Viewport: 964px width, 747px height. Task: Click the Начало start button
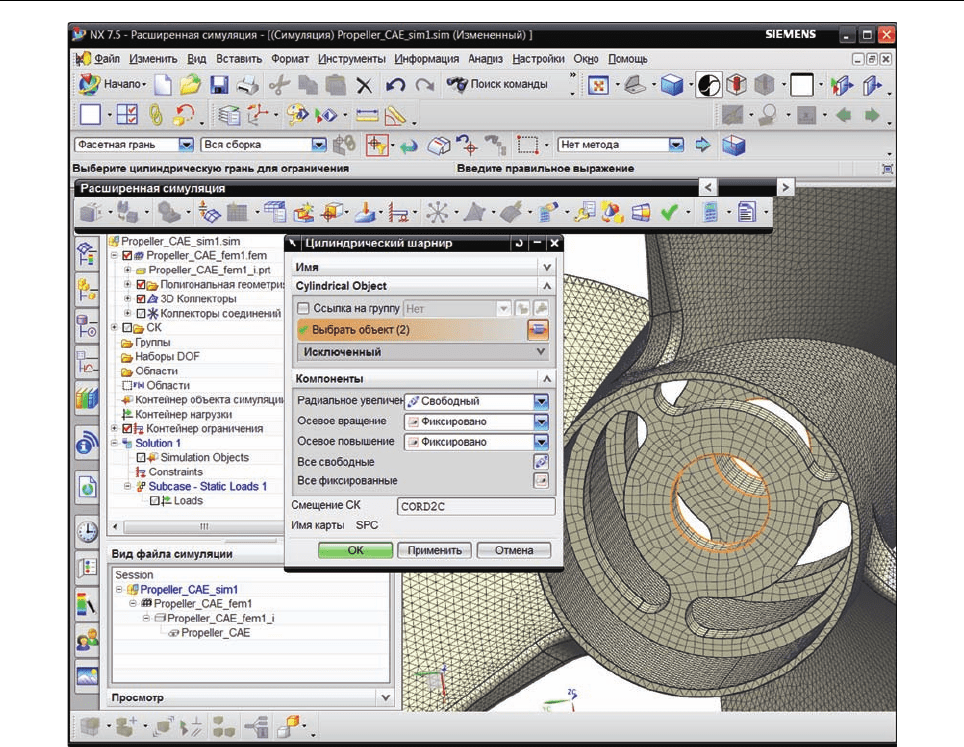pyautogui.click(x=113, y=84)
